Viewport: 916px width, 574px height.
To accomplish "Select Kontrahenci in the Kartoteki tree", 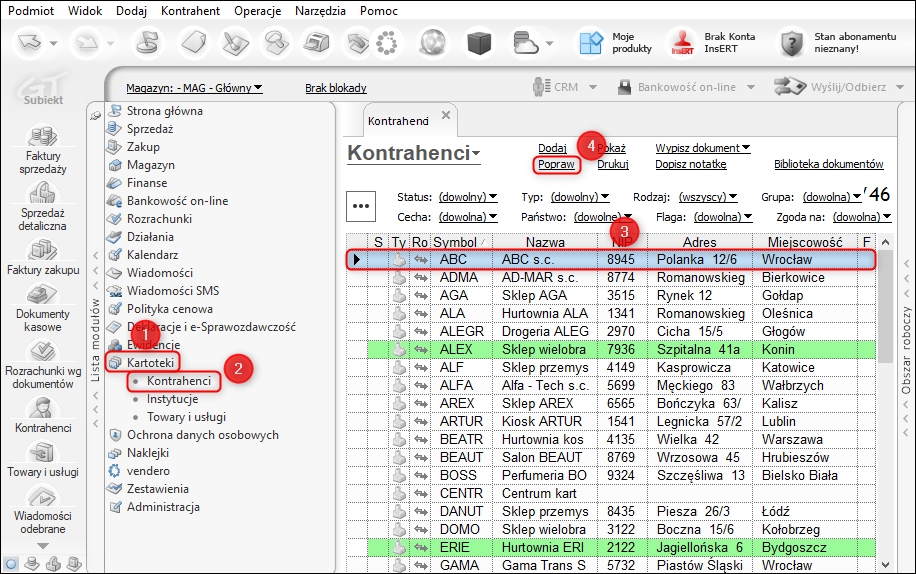I will (x=178, y=381).
